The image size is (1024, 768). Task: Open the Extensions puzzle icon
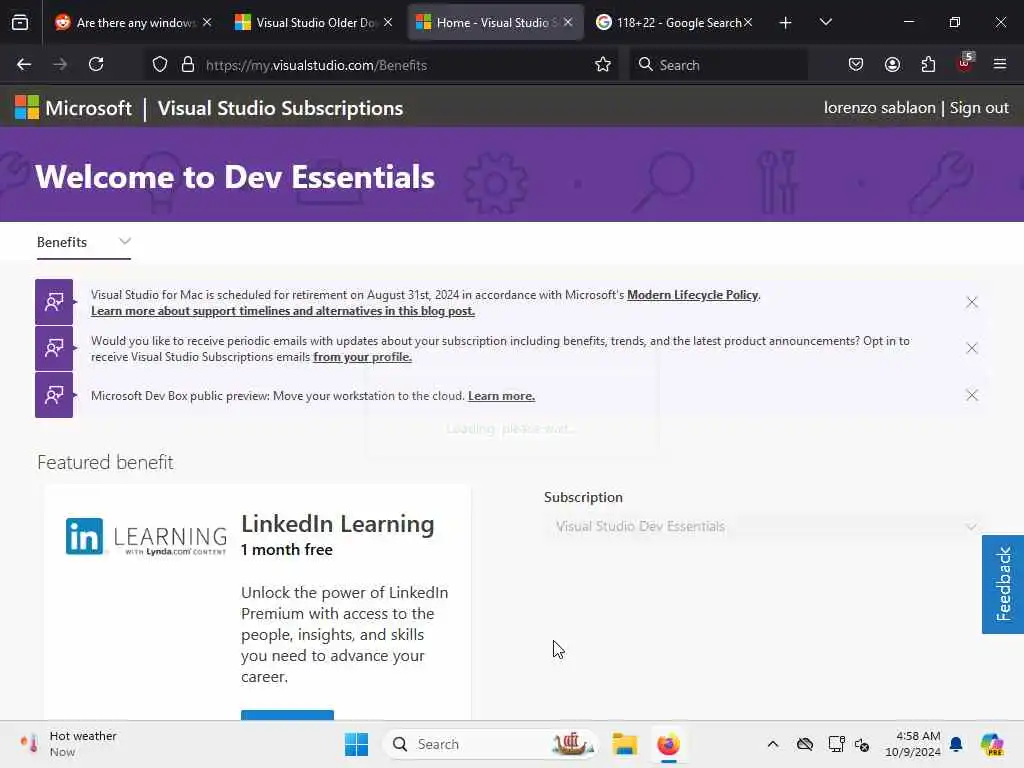click(928, 64)
